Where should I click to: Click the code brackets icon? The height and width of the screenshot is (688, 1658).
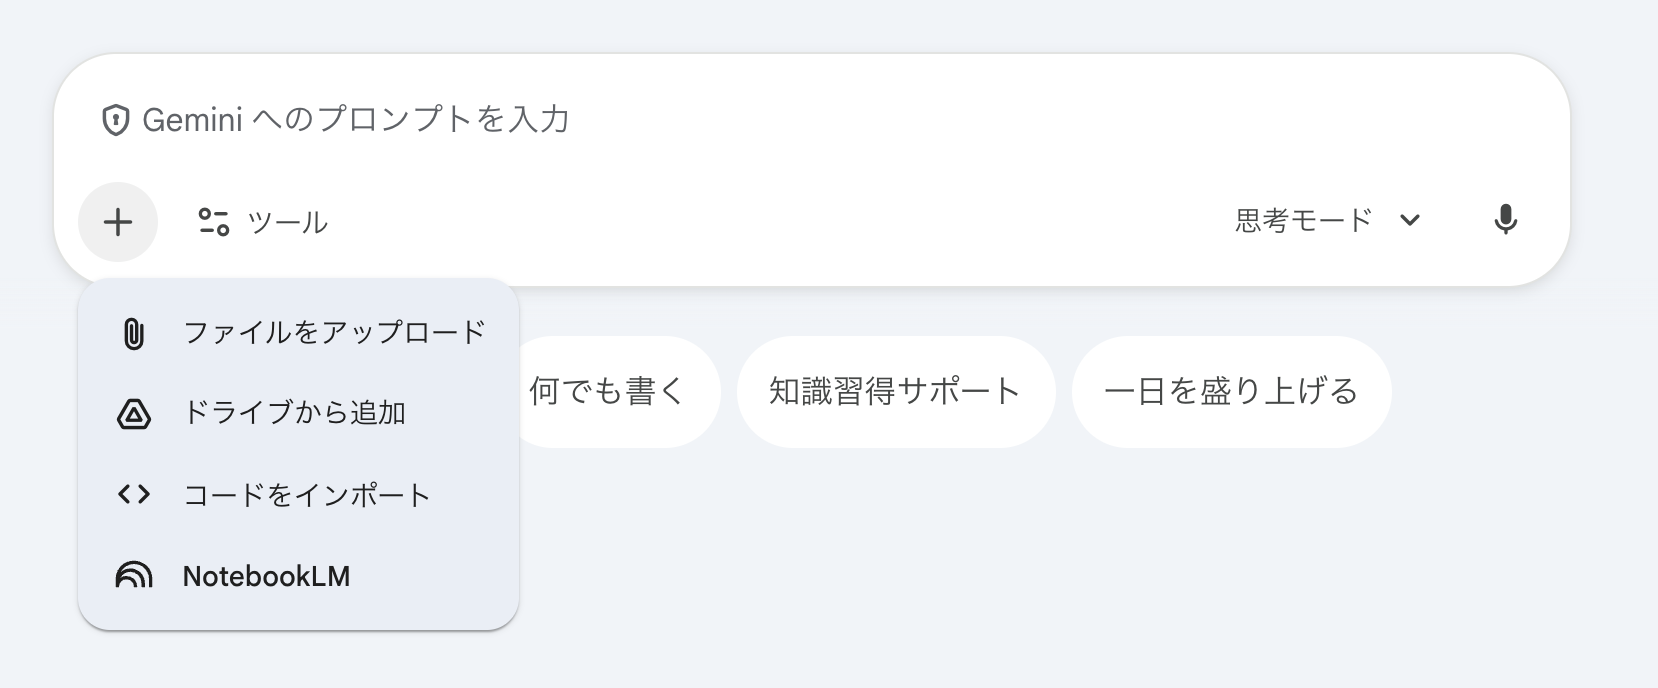(x=133, y=494)
